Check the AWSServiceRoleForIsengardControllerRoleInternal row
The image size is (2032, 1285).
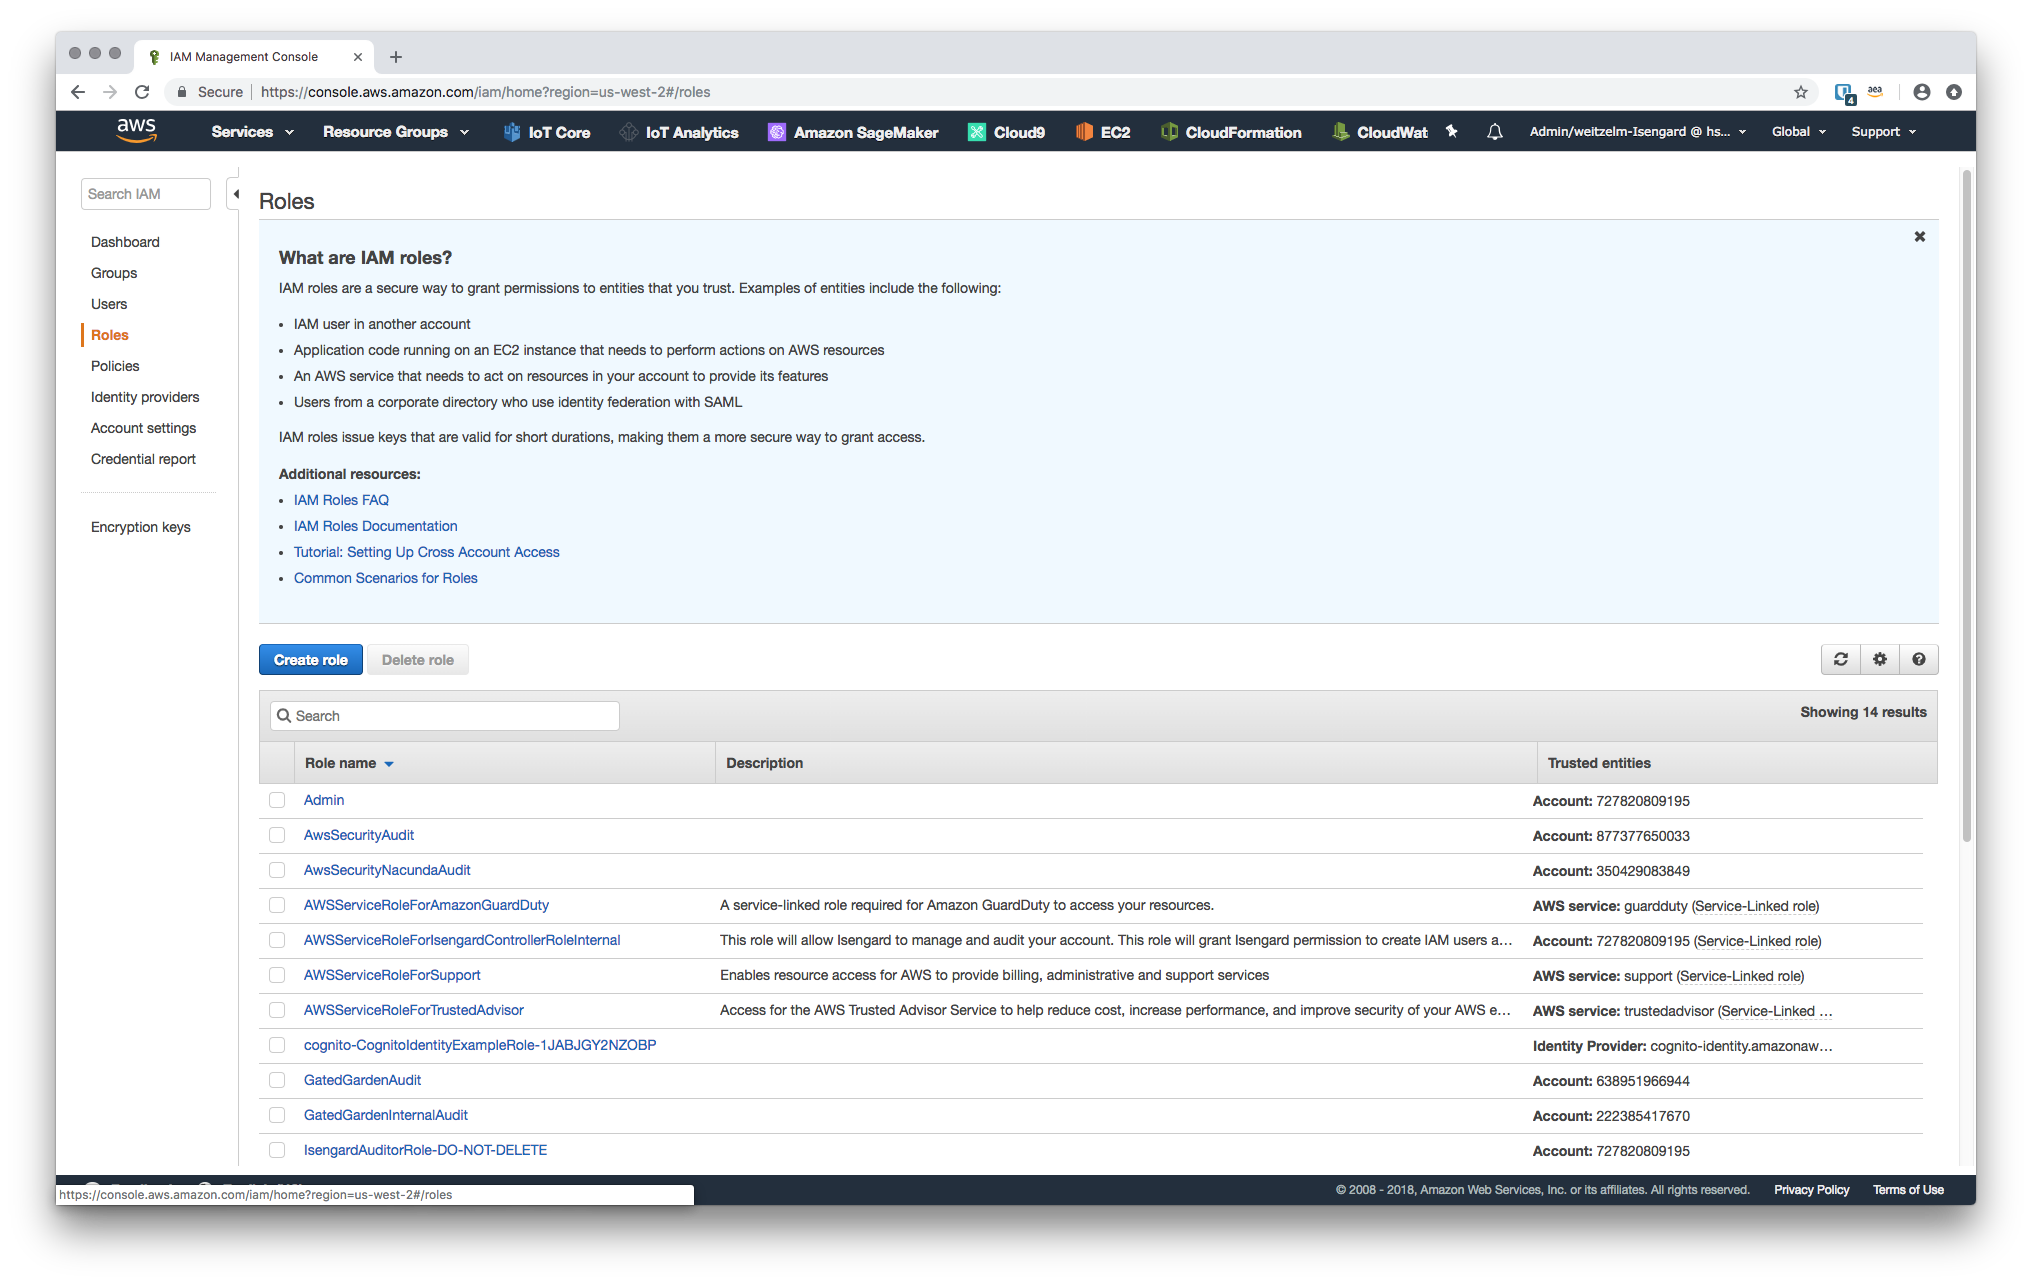277,940
